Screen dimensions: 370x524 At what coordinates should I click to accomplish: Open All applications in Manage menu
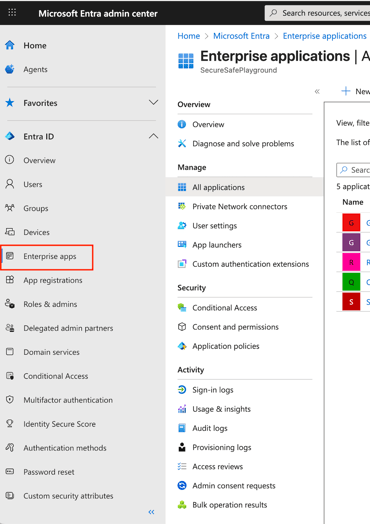[244, 187]
